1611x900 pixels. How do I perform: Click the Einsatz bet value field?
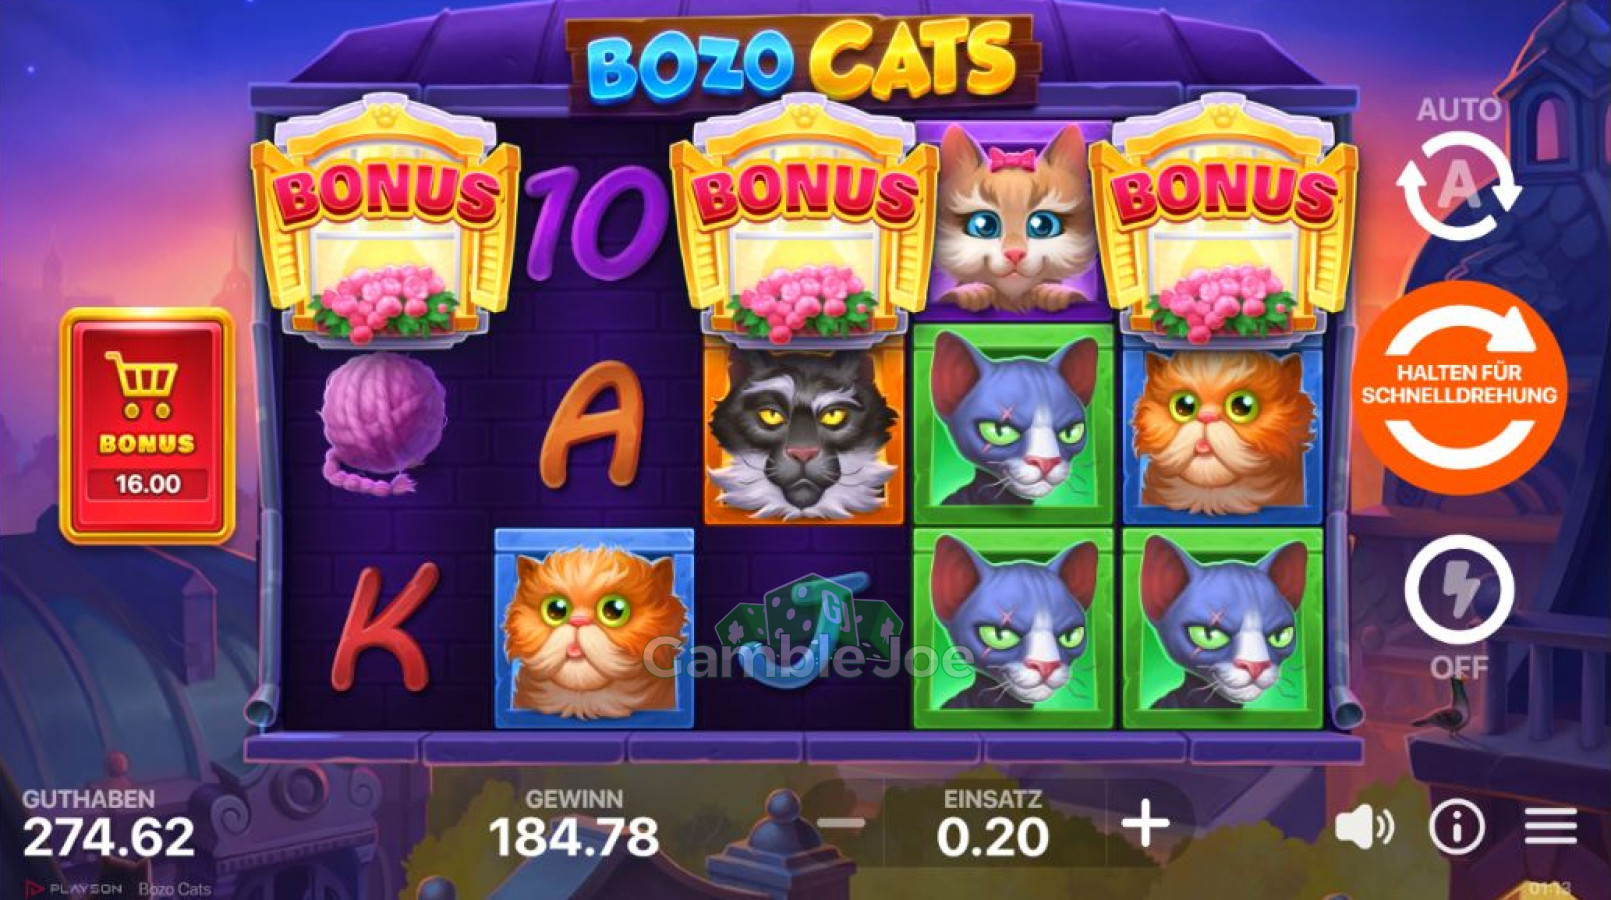click(x=992, y=837)
